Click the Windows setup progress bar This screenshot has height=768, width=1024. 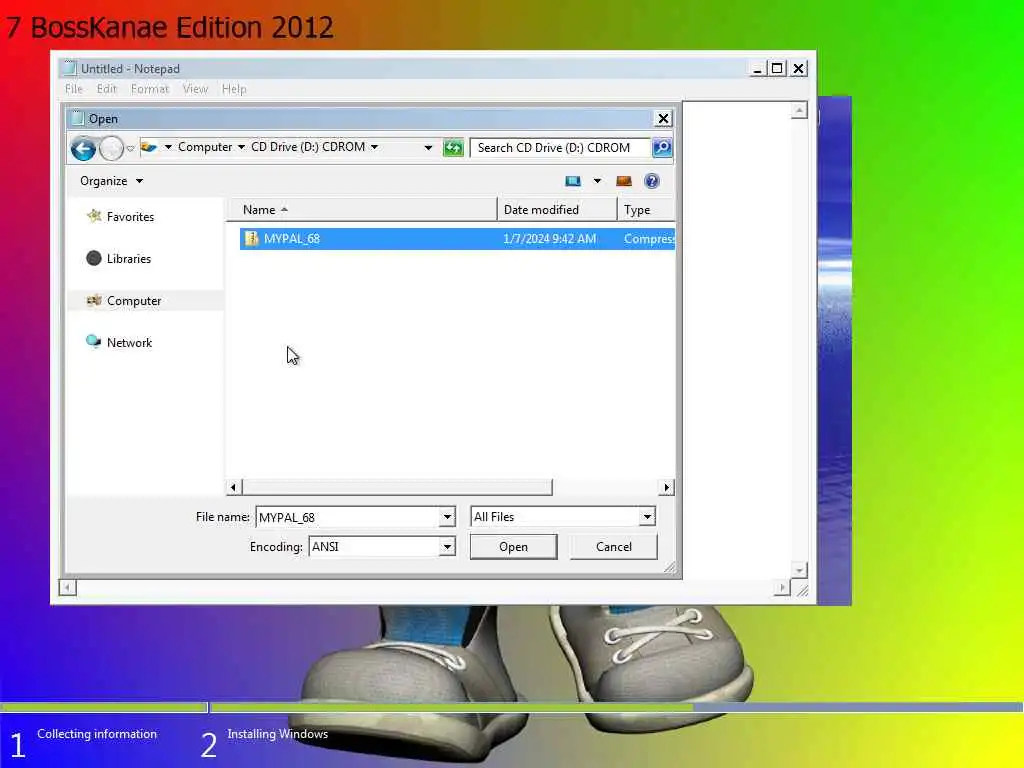pyautogui.click(x=512, y=707)
